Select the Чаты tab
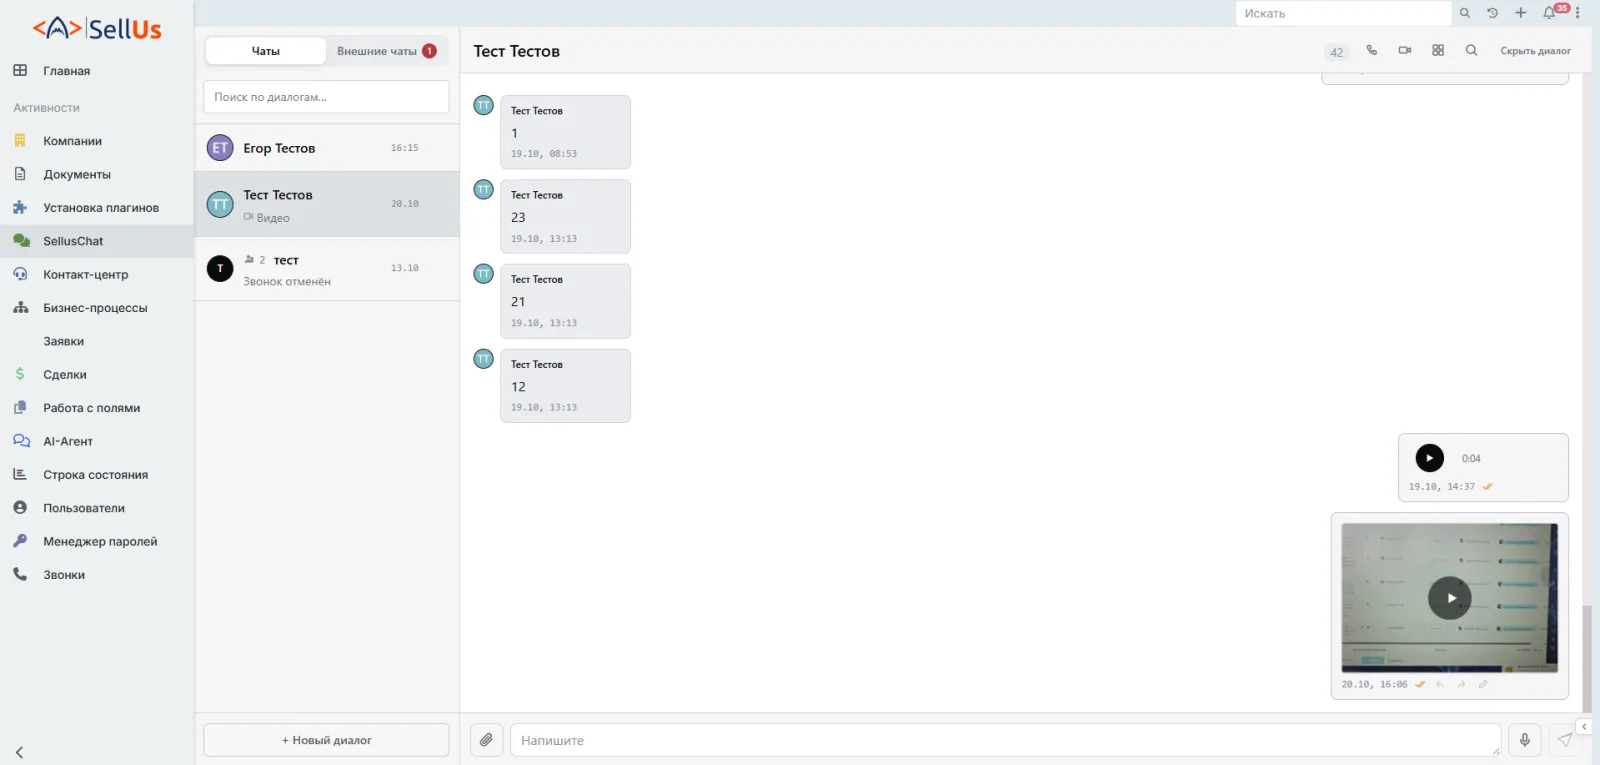This screenshot has height=765, width=1600. pos(265,51)
